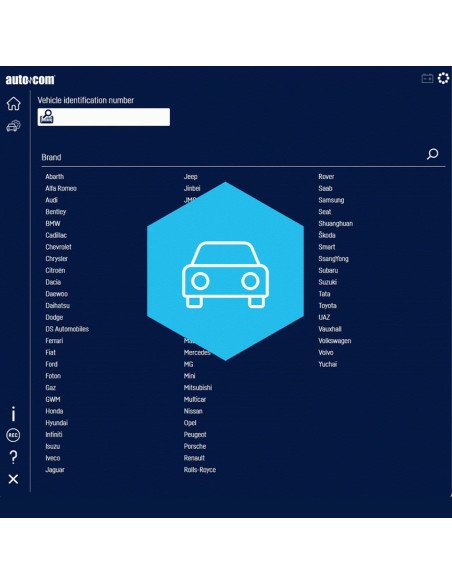Select Jeep in the middle column
This screenshot has width=452, height=584.
(x=190, y=177)
